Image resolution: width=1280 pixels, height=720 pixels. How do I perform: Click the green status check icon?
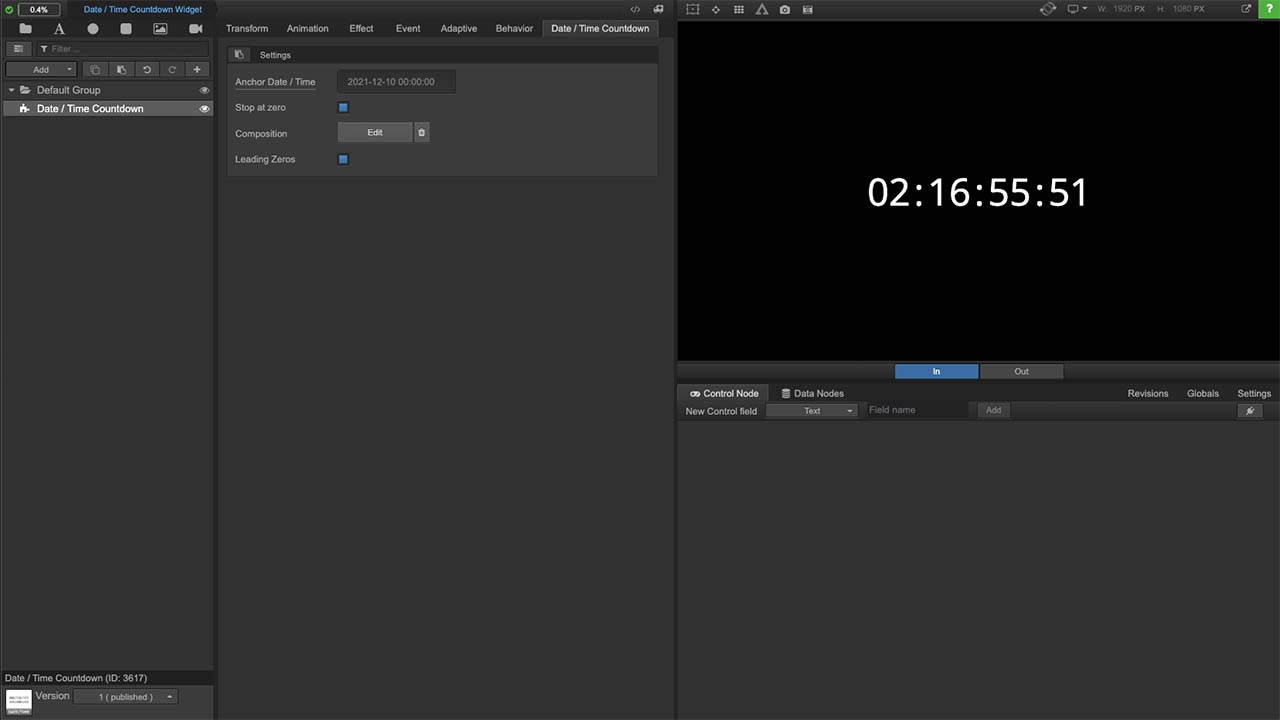tap(9, 10)
